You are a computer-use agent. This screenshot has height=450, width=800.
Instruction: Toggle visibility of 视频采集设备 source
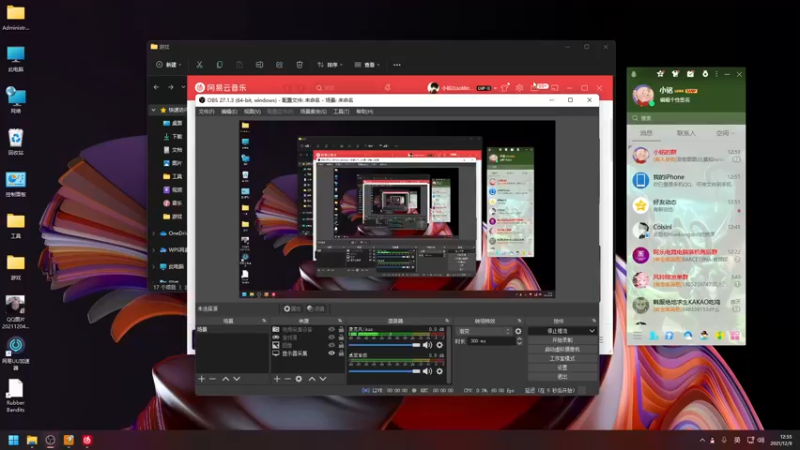coord(332,330)
